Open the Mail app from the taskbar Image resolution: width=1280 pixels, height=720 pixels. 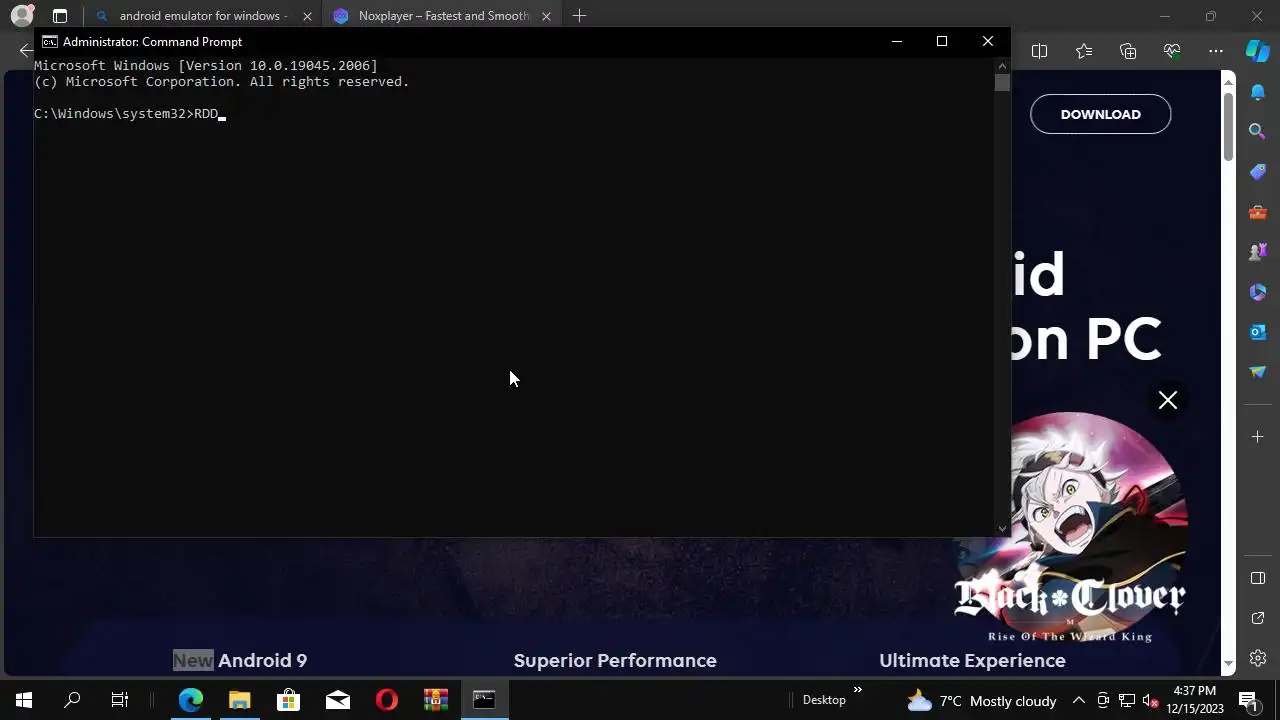pos(337,700)
